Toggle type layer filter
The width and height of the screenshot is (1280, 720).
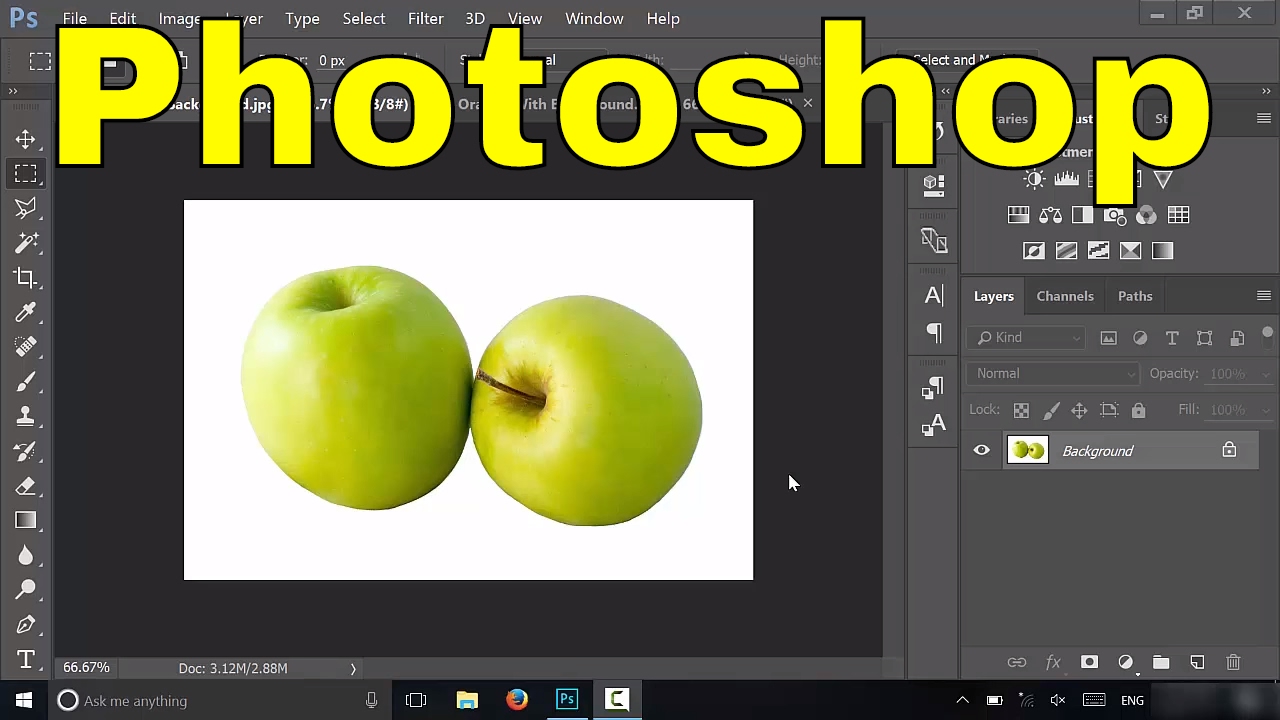click(1172, 338)
